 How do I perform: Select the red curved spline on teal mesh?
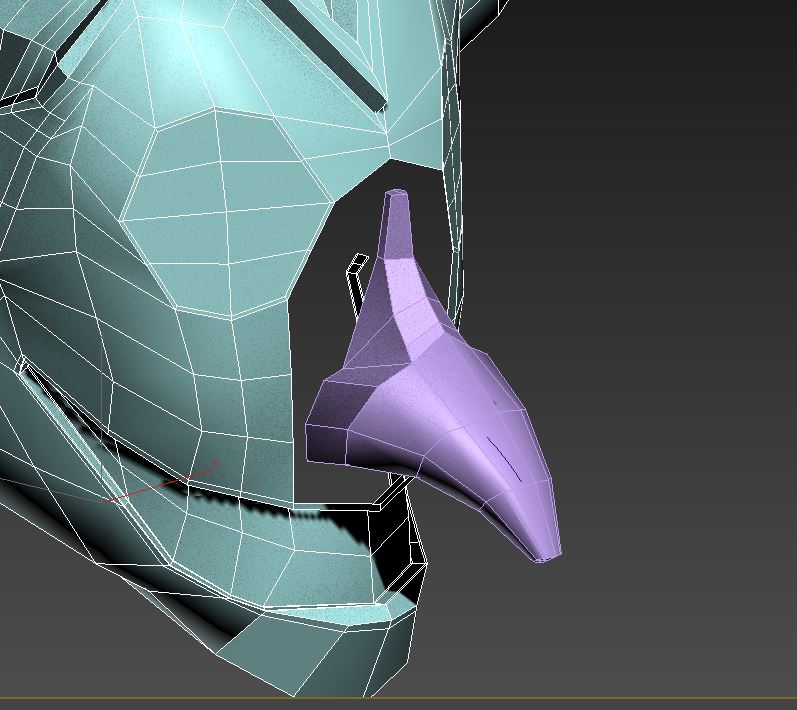point(160,486)
